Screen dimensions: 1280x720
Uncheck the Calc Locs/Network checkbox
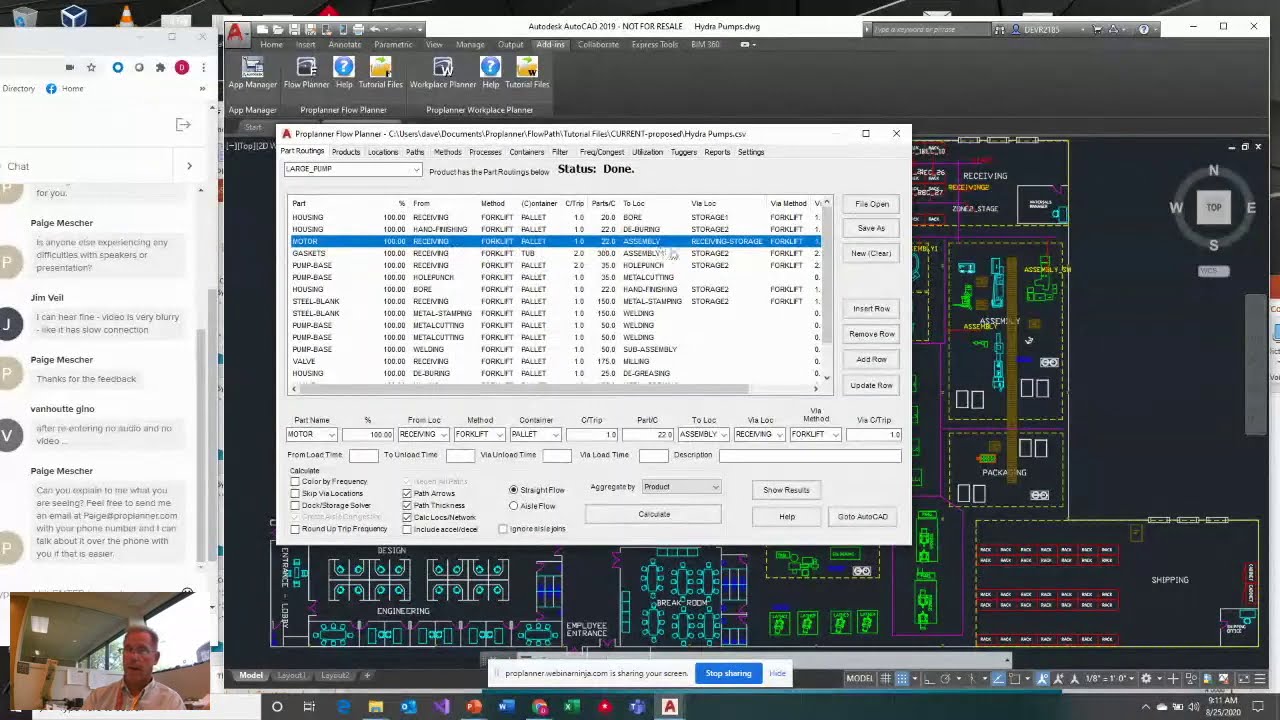[407, 517]
